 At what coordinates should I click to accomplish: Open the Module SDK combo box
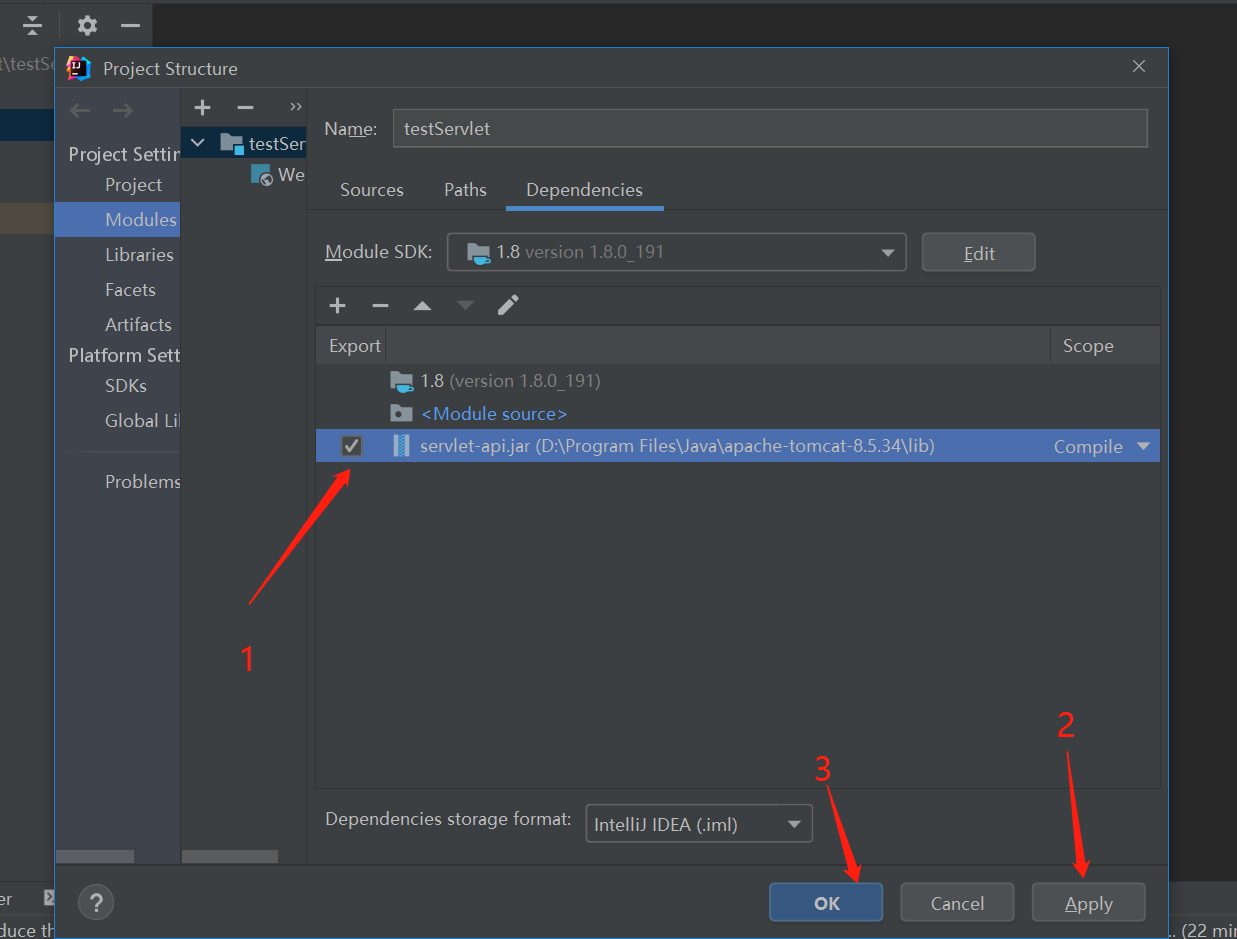coord(676,252)
